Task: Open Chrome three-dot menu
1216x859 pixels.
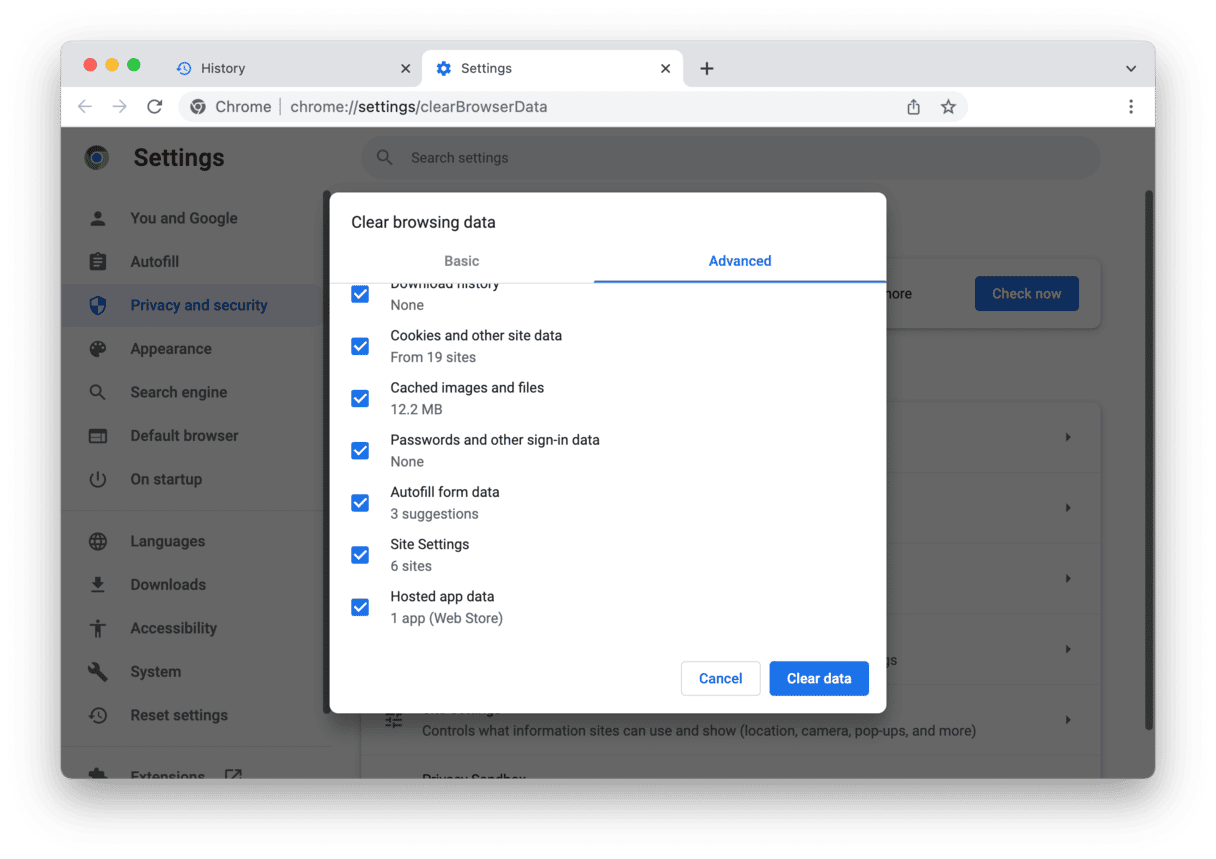Action: (1130, 107)
